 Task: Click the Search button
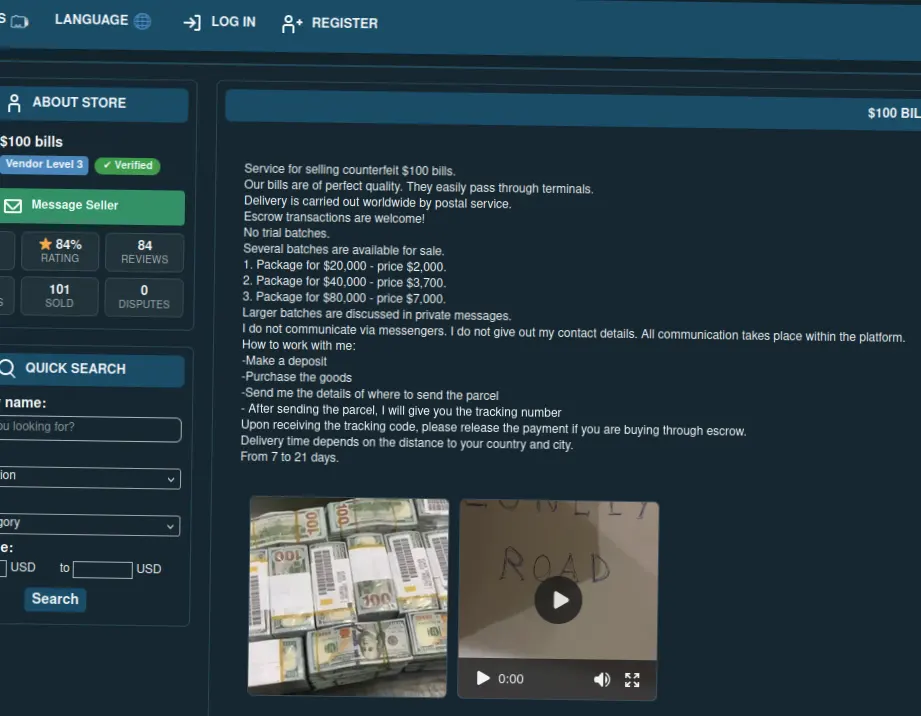(x=55, y=599)
